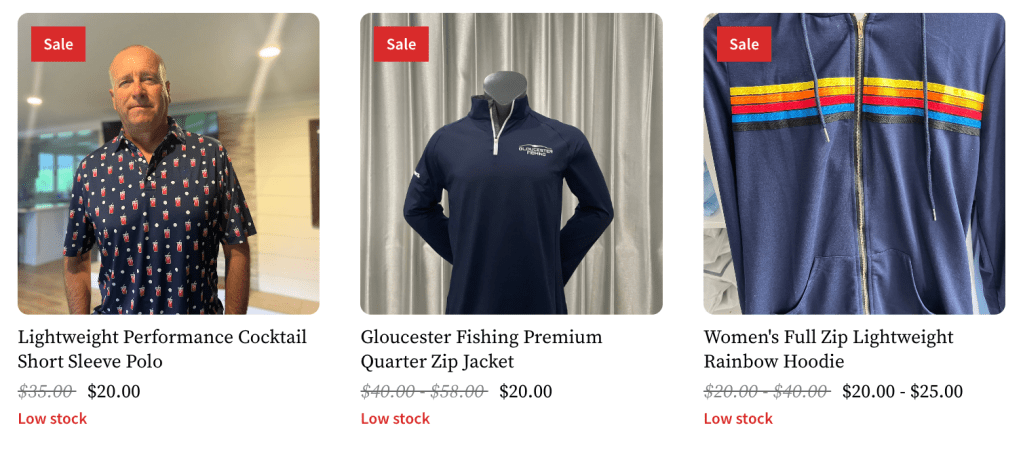Open the Gloucester Fishing quarter zip photo
This screenshot has width=1023, height=476.
[x=512, y=164]
